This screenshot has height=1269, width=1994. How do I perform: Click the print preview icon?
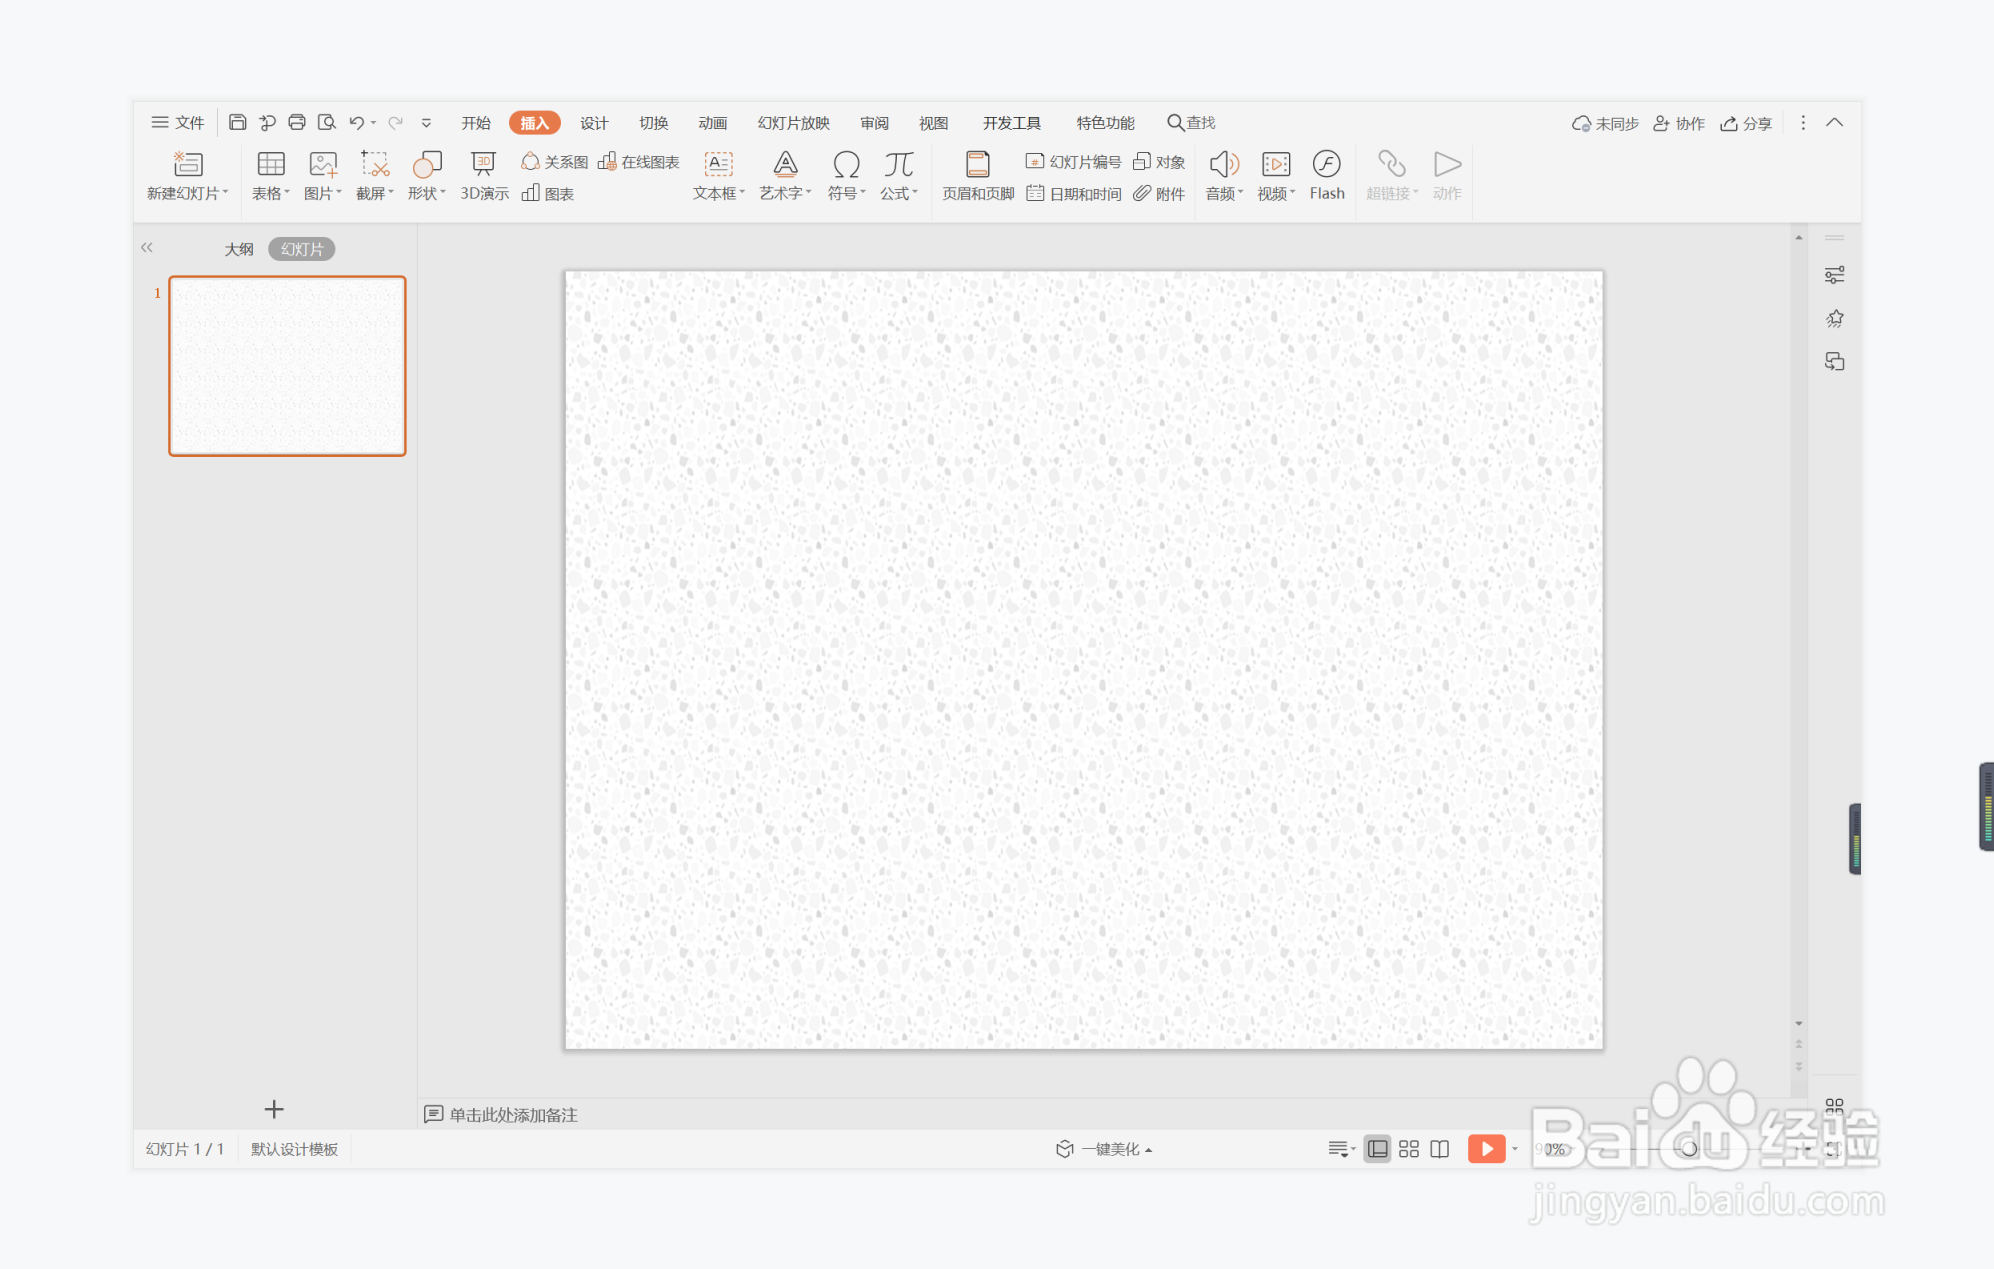[x=326, y=122]
